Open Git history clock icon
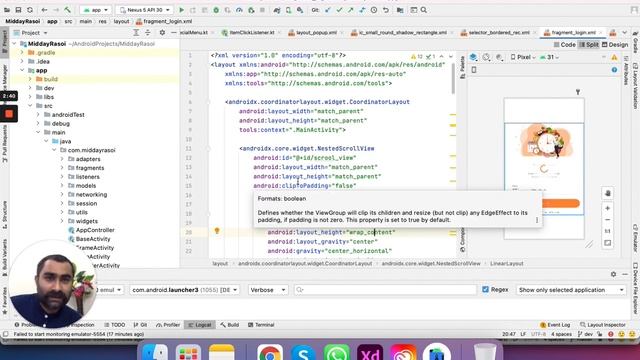The image size is (640, 360). coord(374,10)
